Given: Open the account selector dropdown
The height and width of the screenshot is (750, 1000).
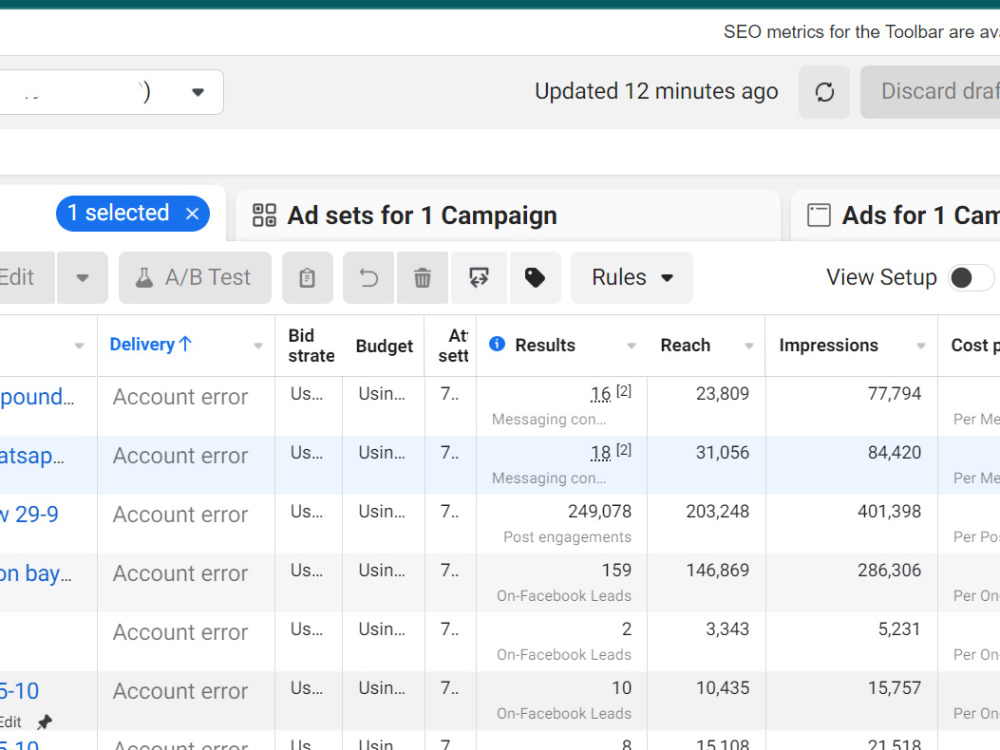Looking at the screenshot, I should pyautogui.click(x=198, y=92).
